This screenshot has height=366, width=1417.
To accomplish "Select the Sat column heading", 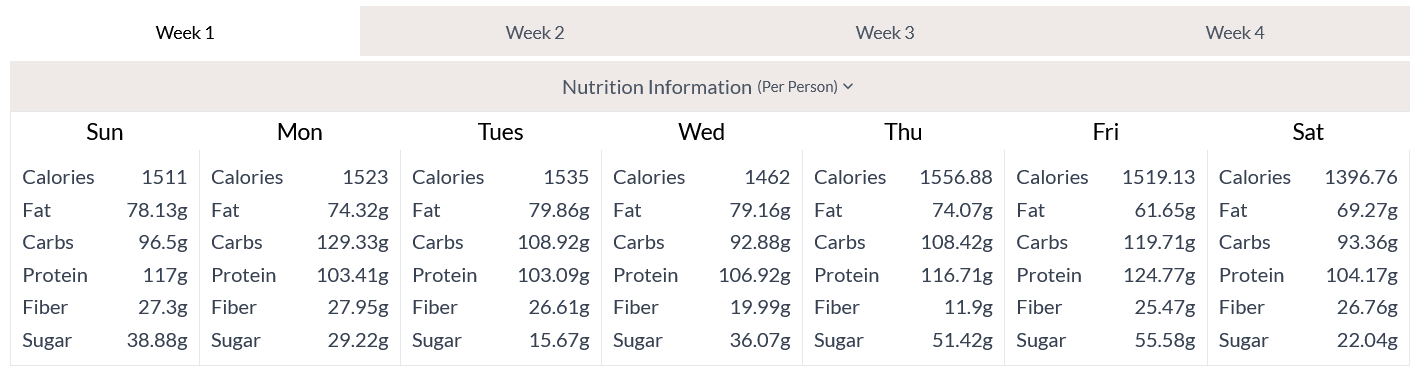I will point(1308,132).
